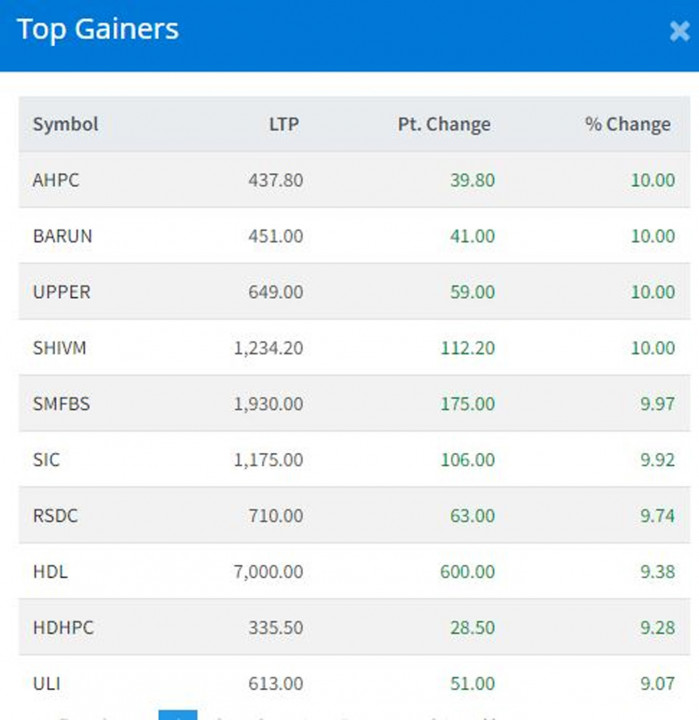Click the HDHPC symbol
The width and height of the screenshot is (699, 720).
[x=62, y=628]
